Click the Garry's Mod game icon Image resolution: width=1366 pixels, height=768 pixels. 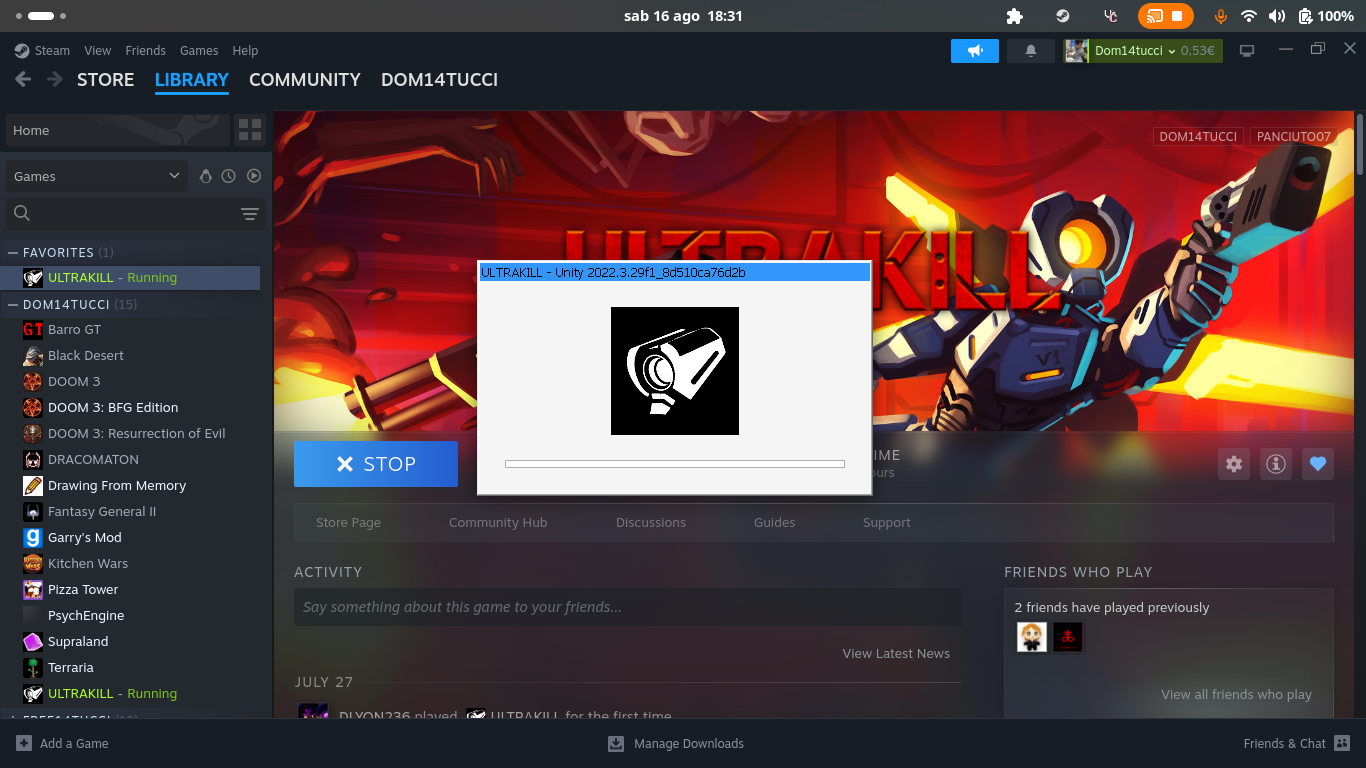point(33,538)
